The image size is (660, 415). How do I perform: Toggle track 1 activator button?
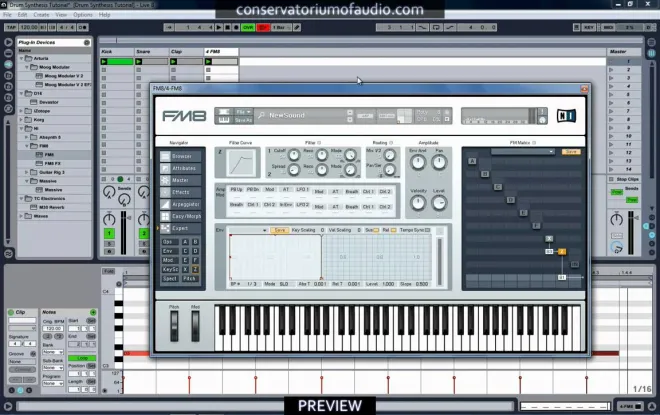coord(109,233)
